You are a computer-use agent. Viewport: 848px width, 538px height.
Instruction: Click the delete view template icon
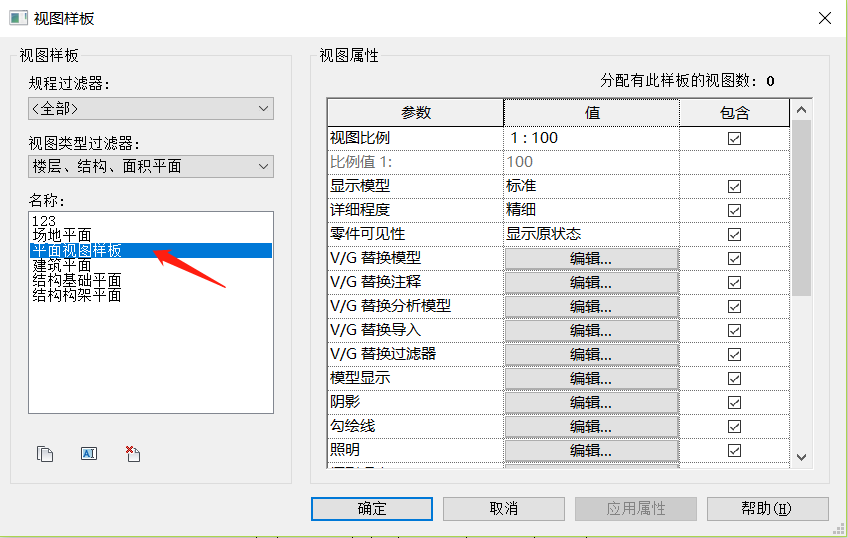tap(133, 454)
